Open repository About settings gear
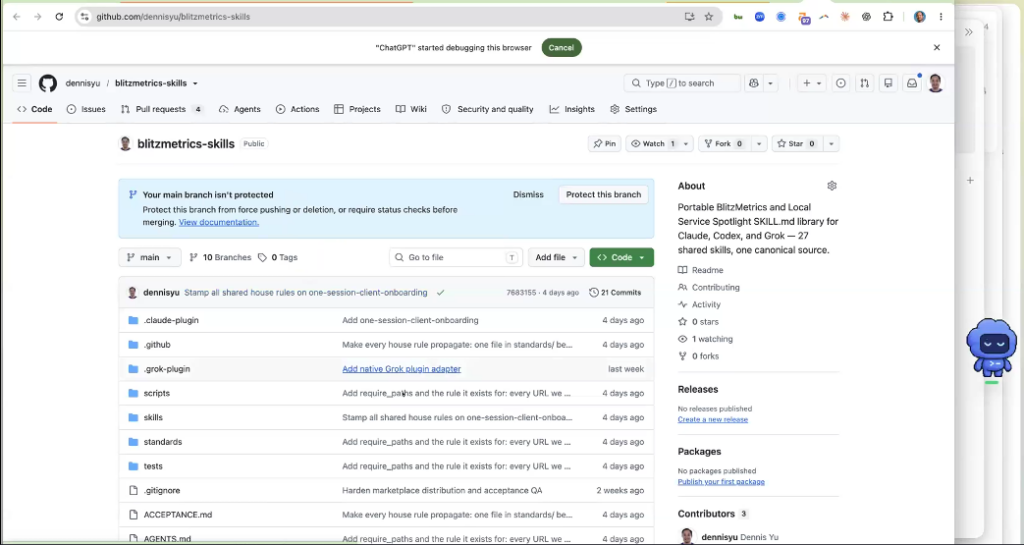Screen dimensions: 1024x545 (831, 186)
